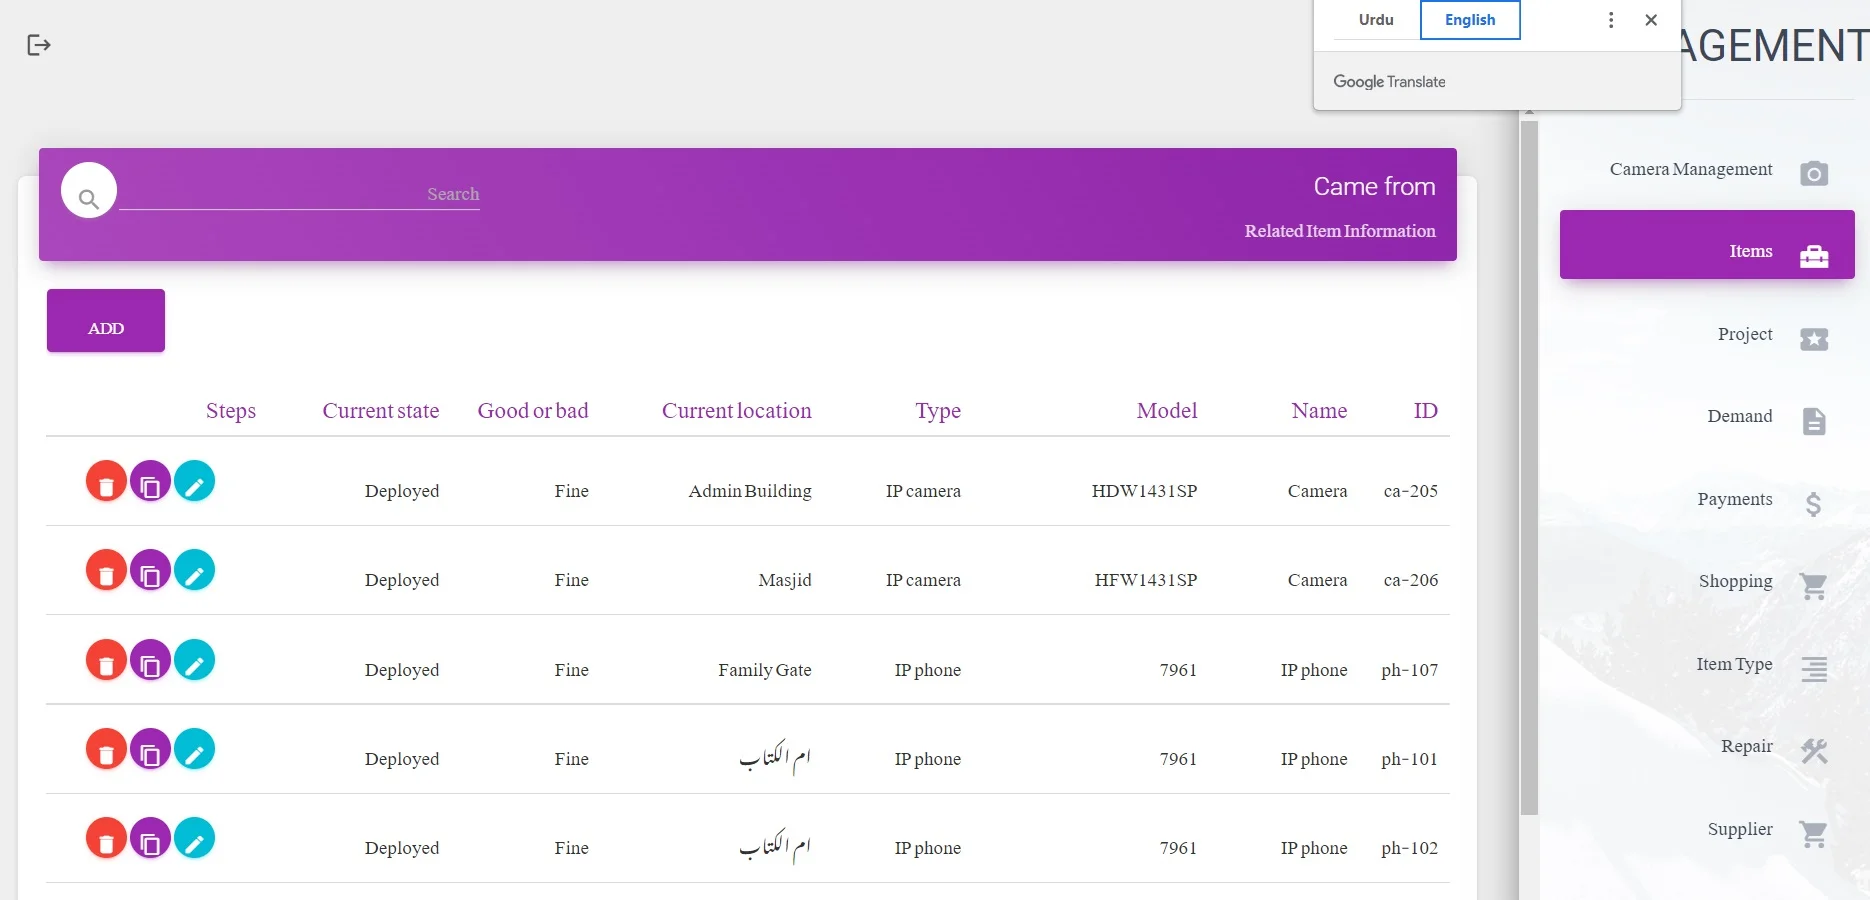Edit the ph-102 IP phone row

click(x=194, y=839)
